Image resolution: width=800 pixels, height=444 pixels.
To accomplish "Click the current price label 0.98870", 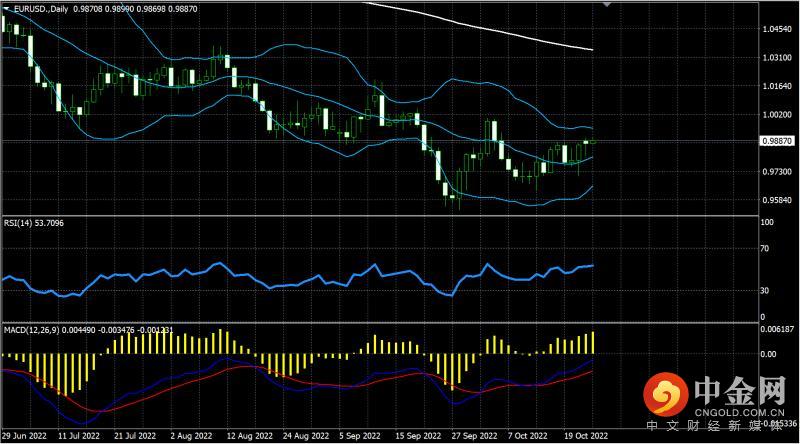I will [x=777, y=141].
